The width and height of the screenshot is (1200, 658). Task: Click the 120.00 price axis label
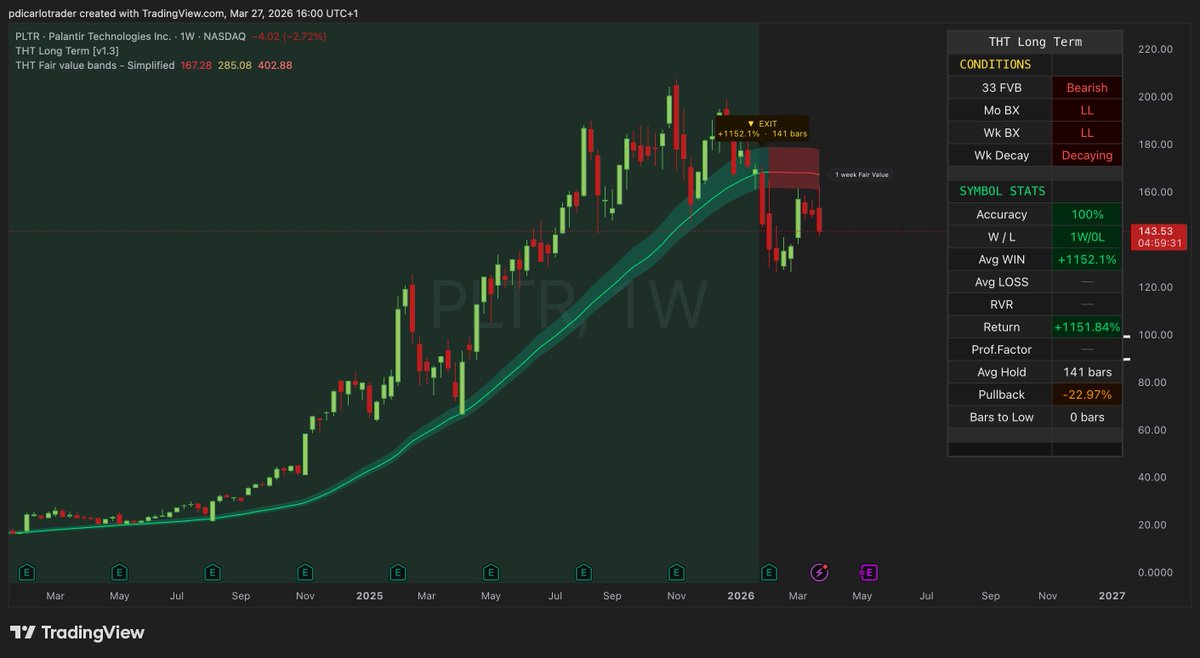pos(1154,287)
